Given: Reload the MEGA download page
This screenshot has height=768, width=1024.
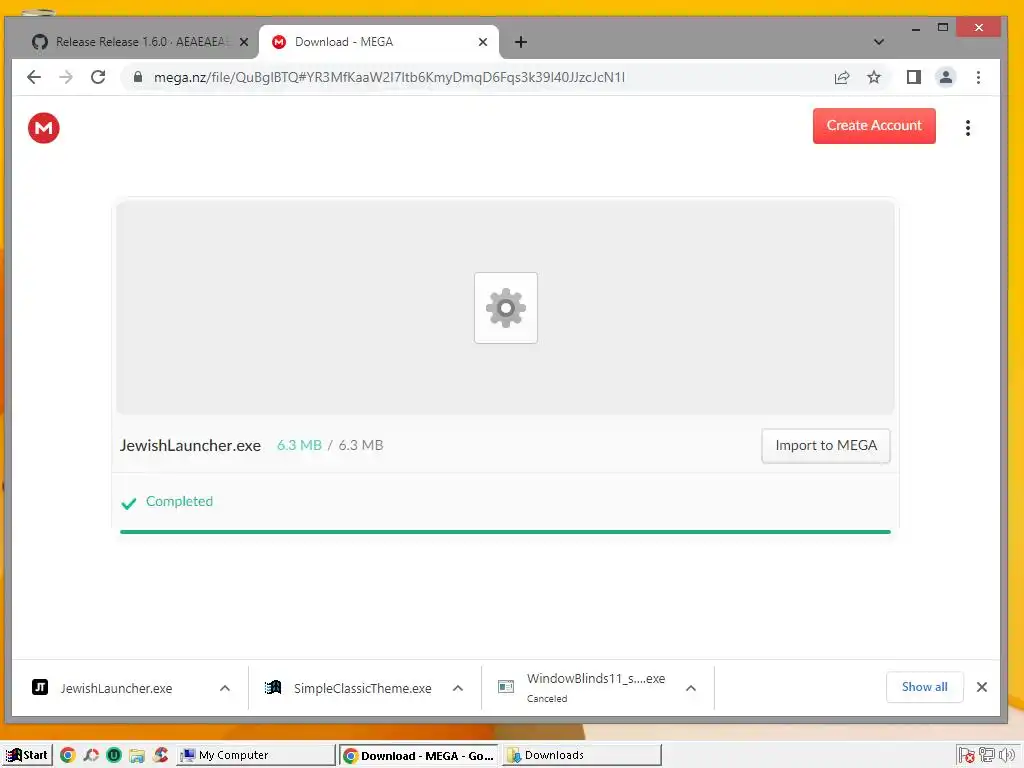Looking at the screenshot, I should [98, 77].
